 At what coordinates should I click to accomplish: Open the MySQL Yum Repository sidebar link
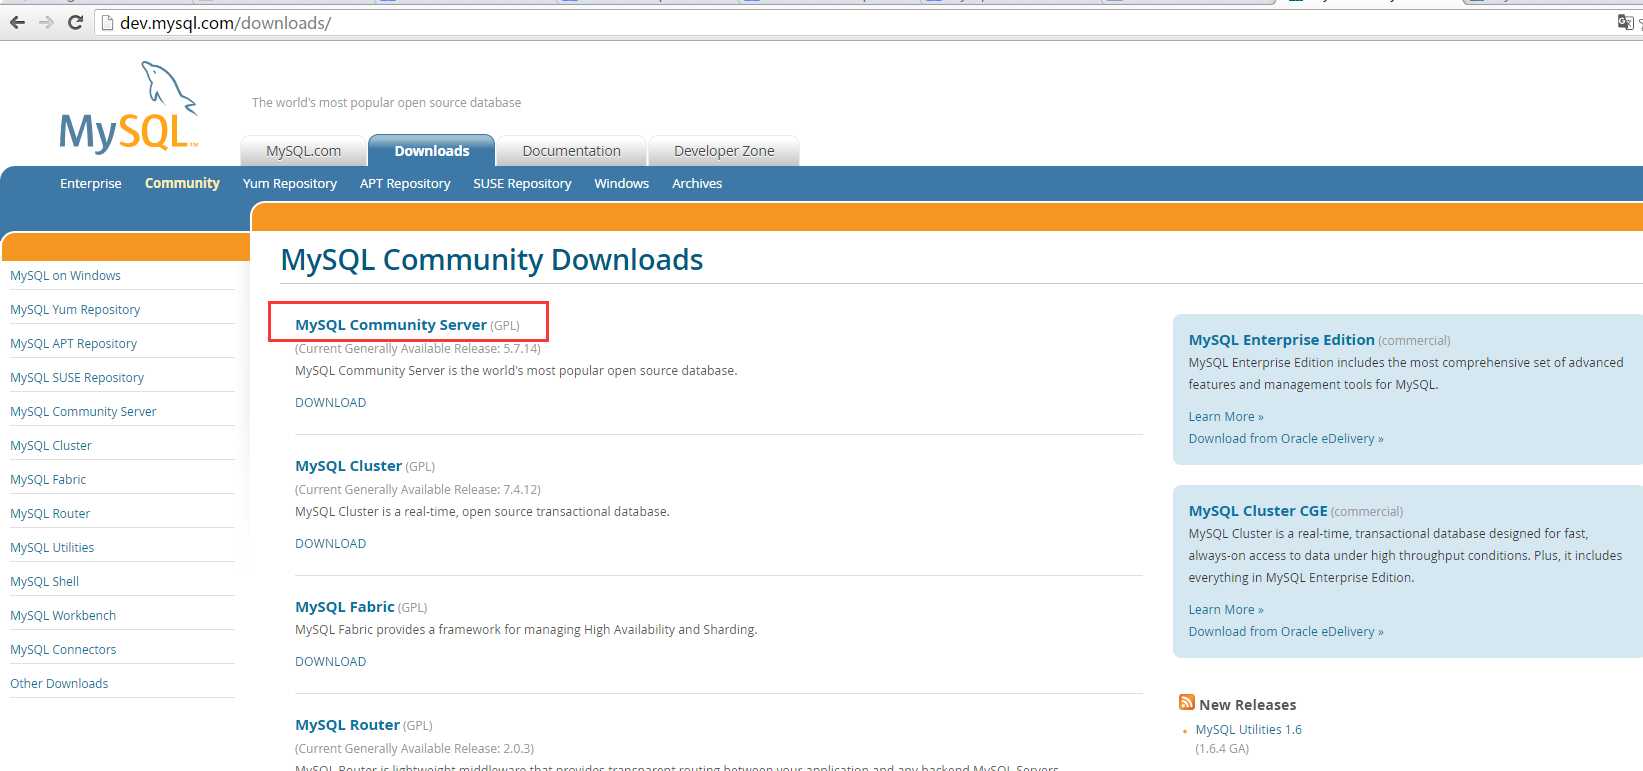click(x=75, y=309)
